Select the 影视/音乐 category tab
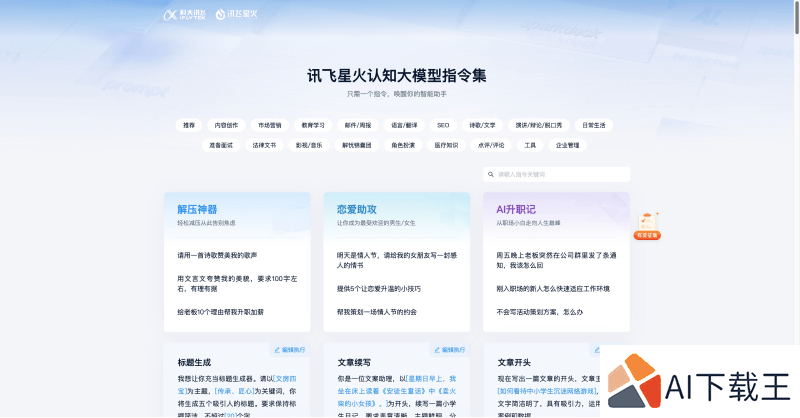Viewport: 800px width, 418px height. click(x=309, y=145)
